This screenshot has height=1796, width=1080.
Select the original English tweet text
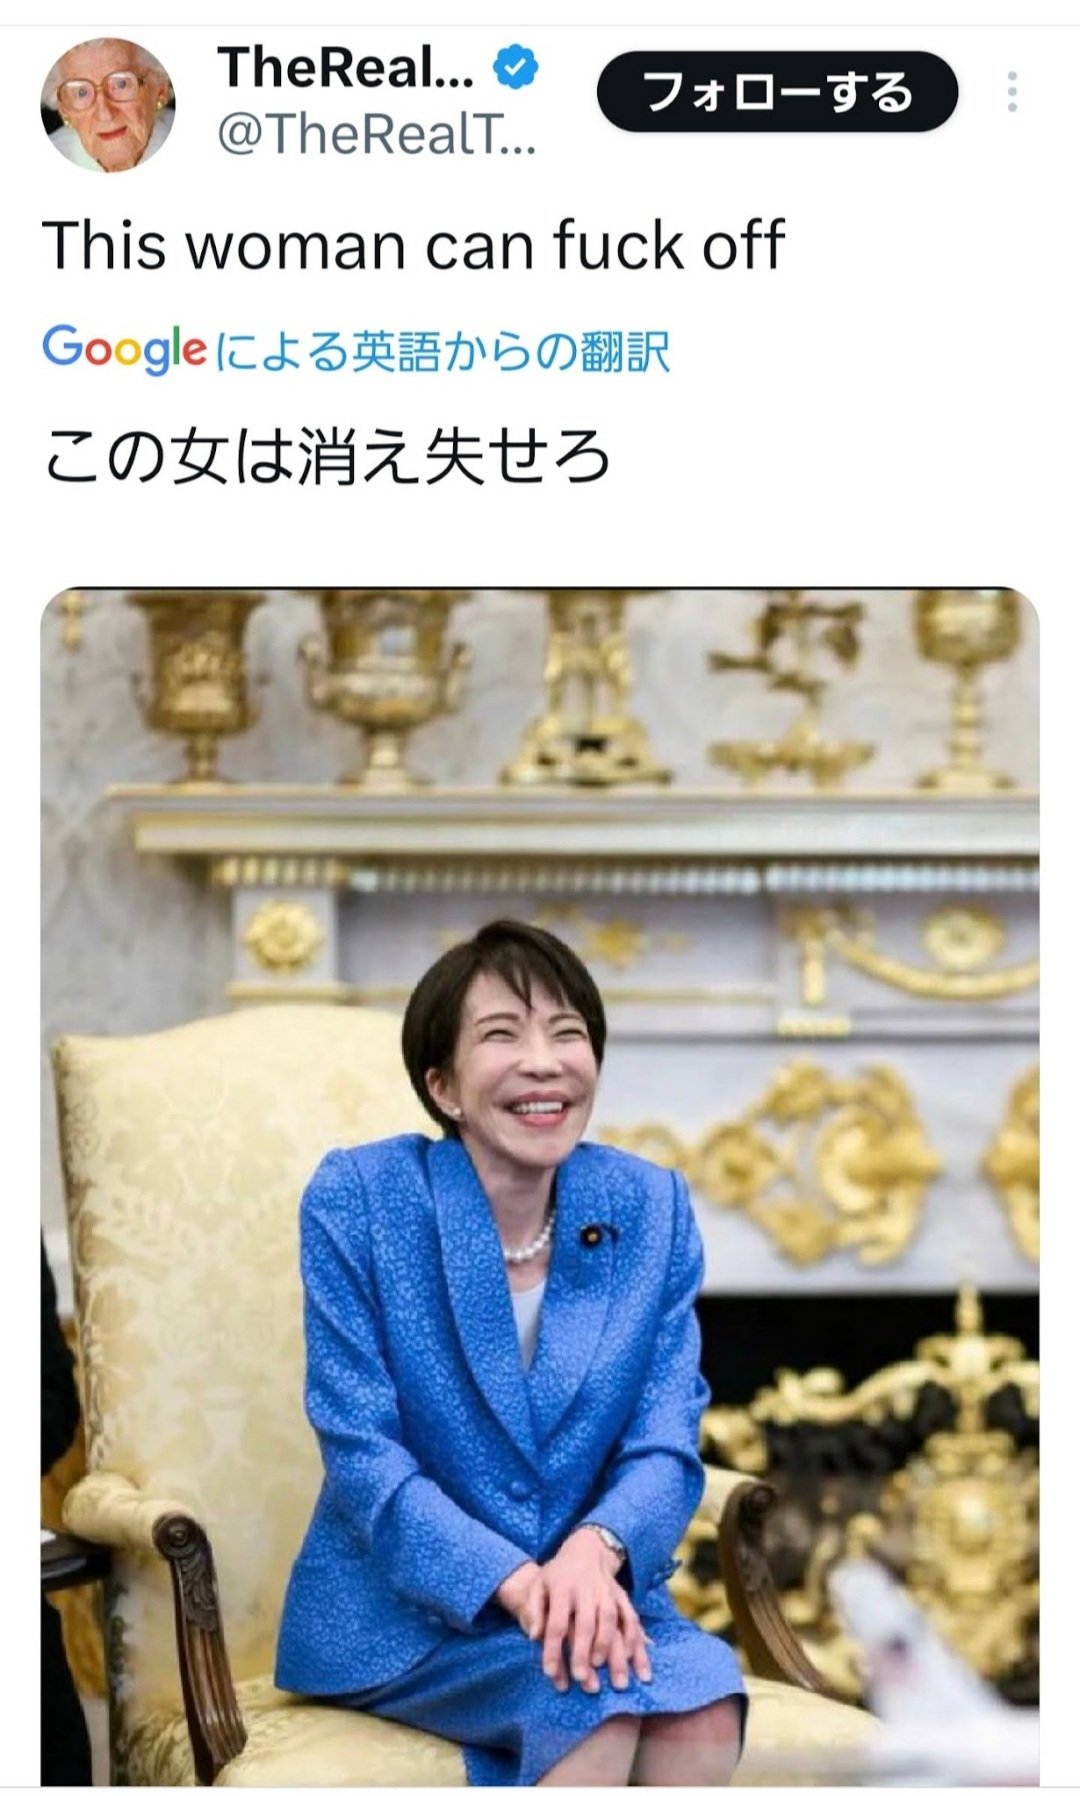click(x=413, y=245)
